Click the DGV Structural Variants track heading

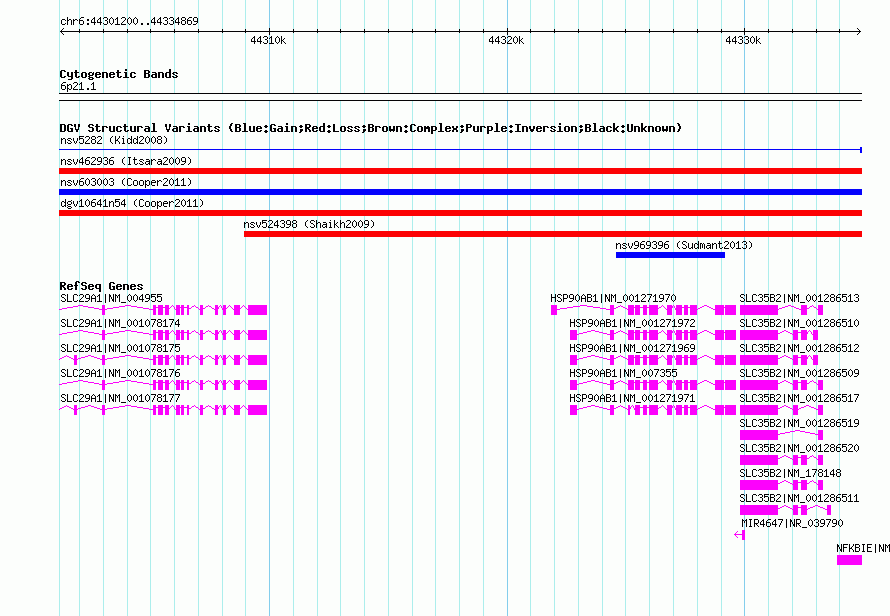(x=371, y=128)
